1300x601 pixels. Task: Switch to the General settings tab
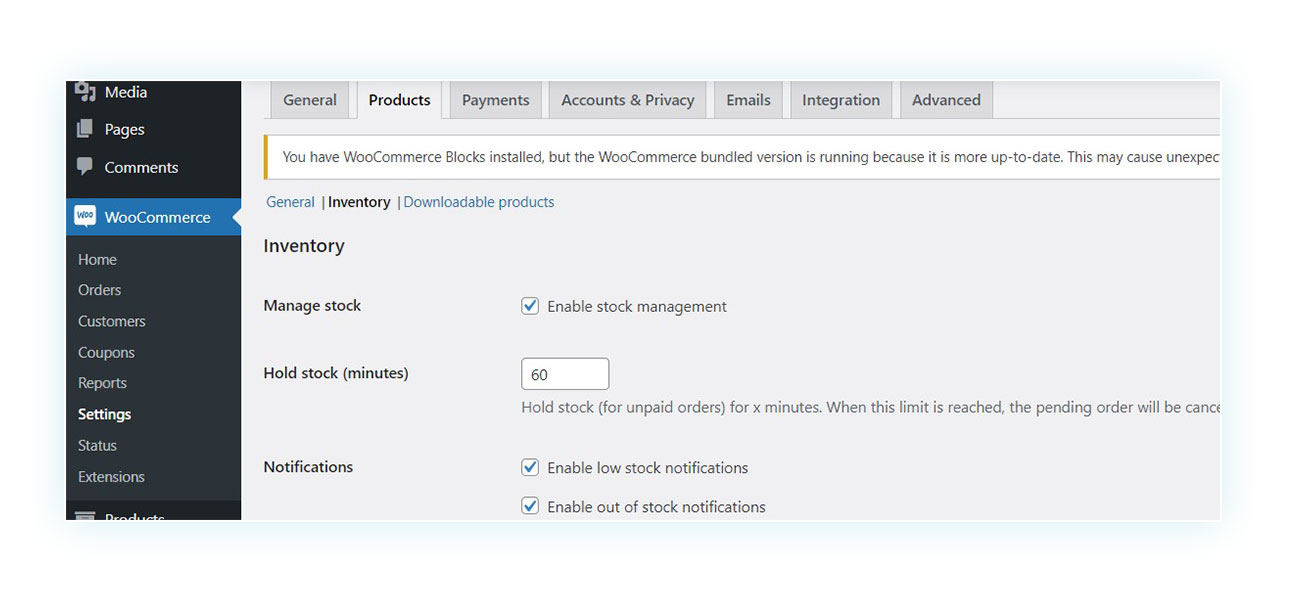click(x=310, y=100)
